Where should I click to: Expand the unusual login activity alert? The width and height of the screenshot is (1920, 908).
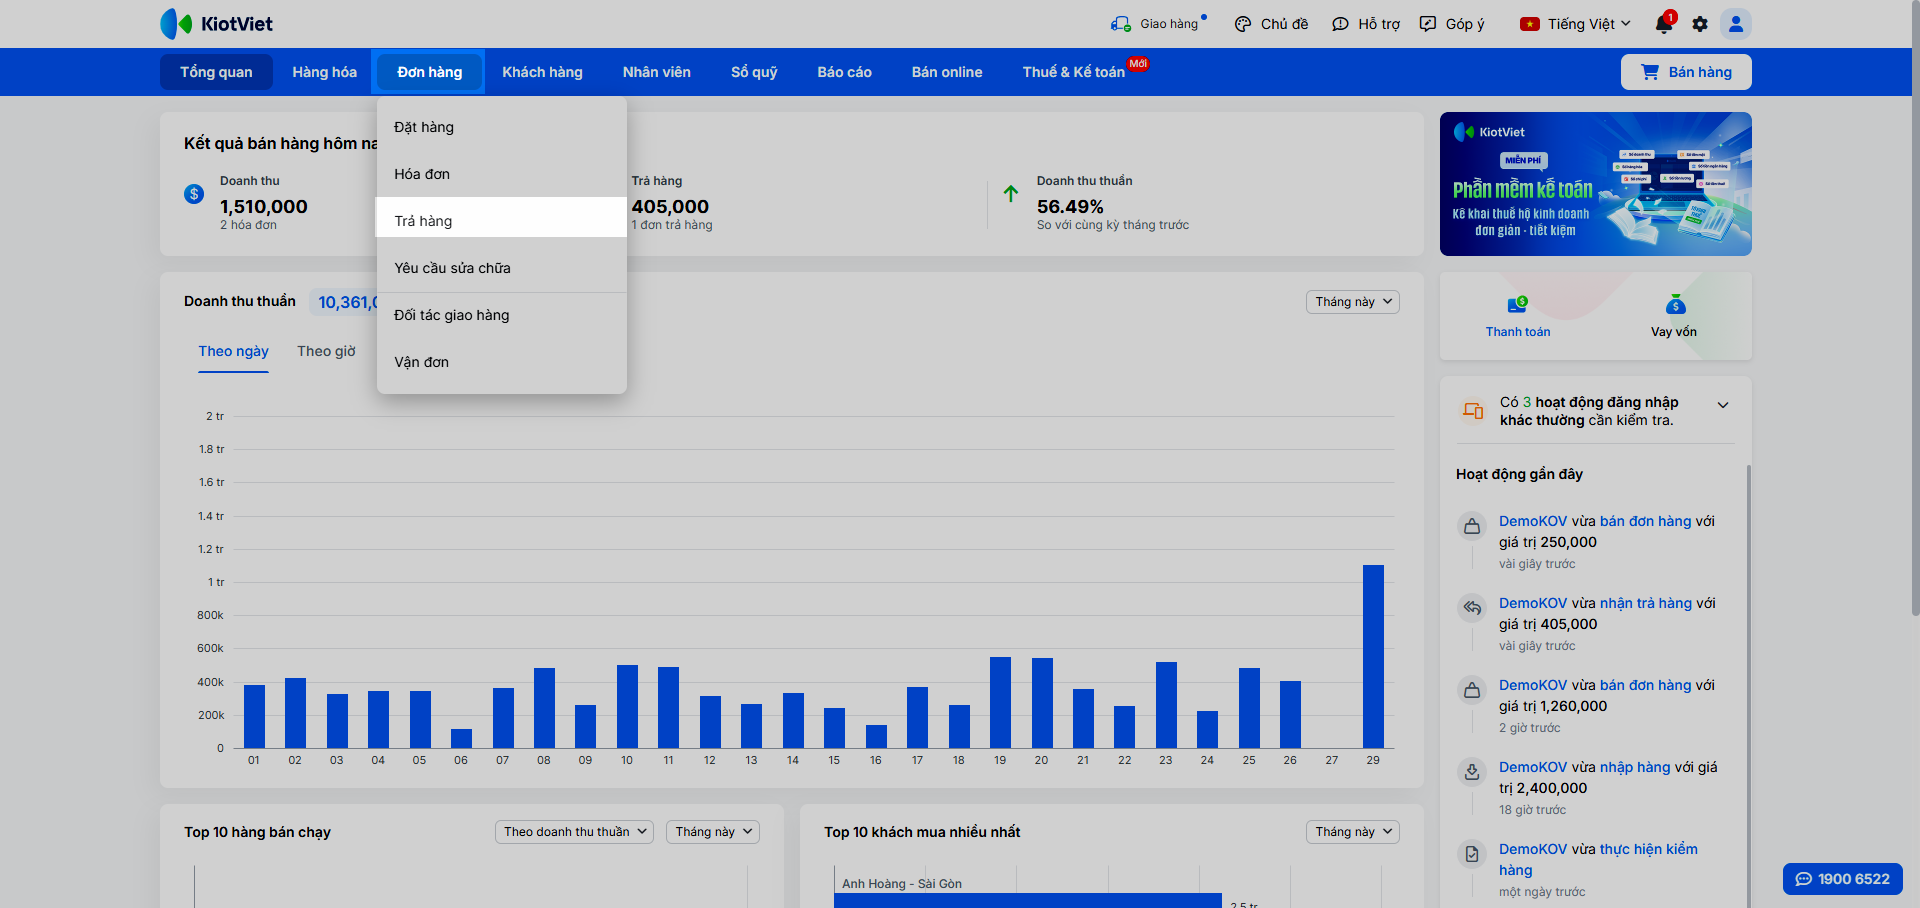[x=1722, y=405]
